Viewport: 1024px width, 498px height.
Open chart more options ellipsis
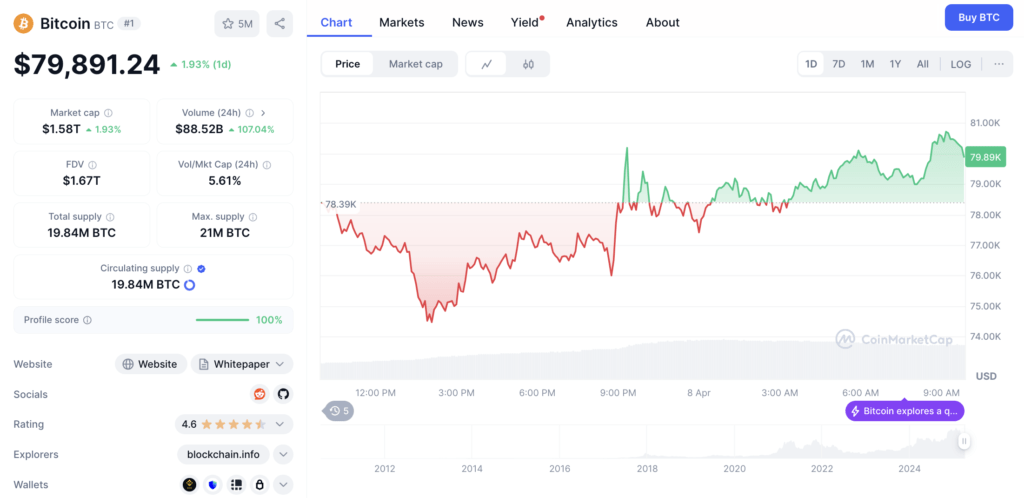coord(999,64)
